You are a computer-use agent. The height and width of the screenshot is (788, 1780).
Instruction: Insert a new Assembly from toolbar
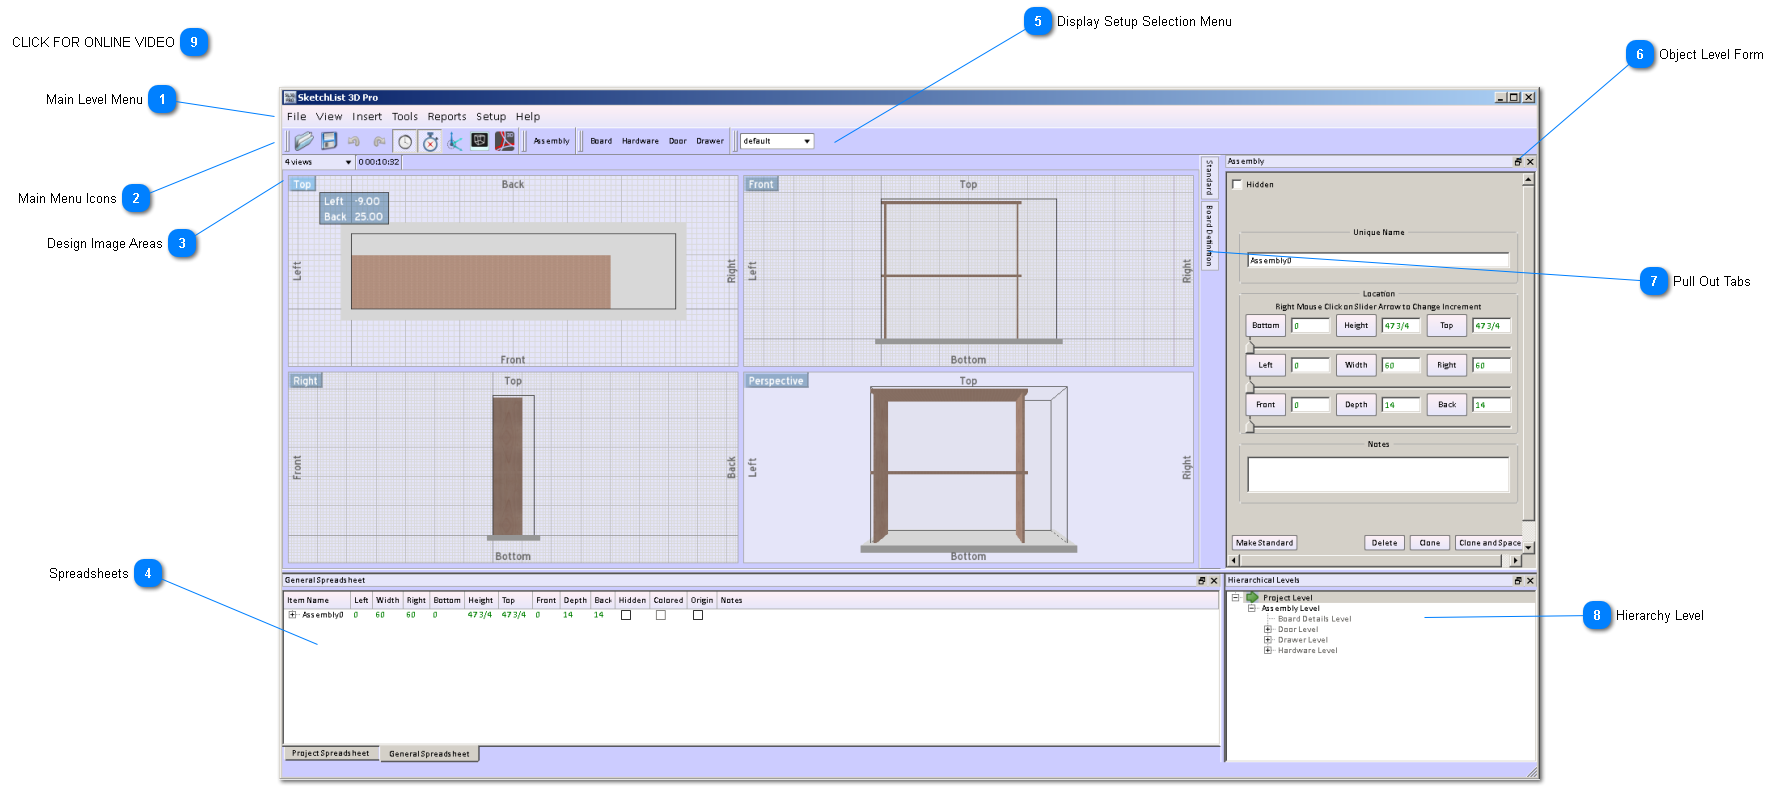click(551, 141)
